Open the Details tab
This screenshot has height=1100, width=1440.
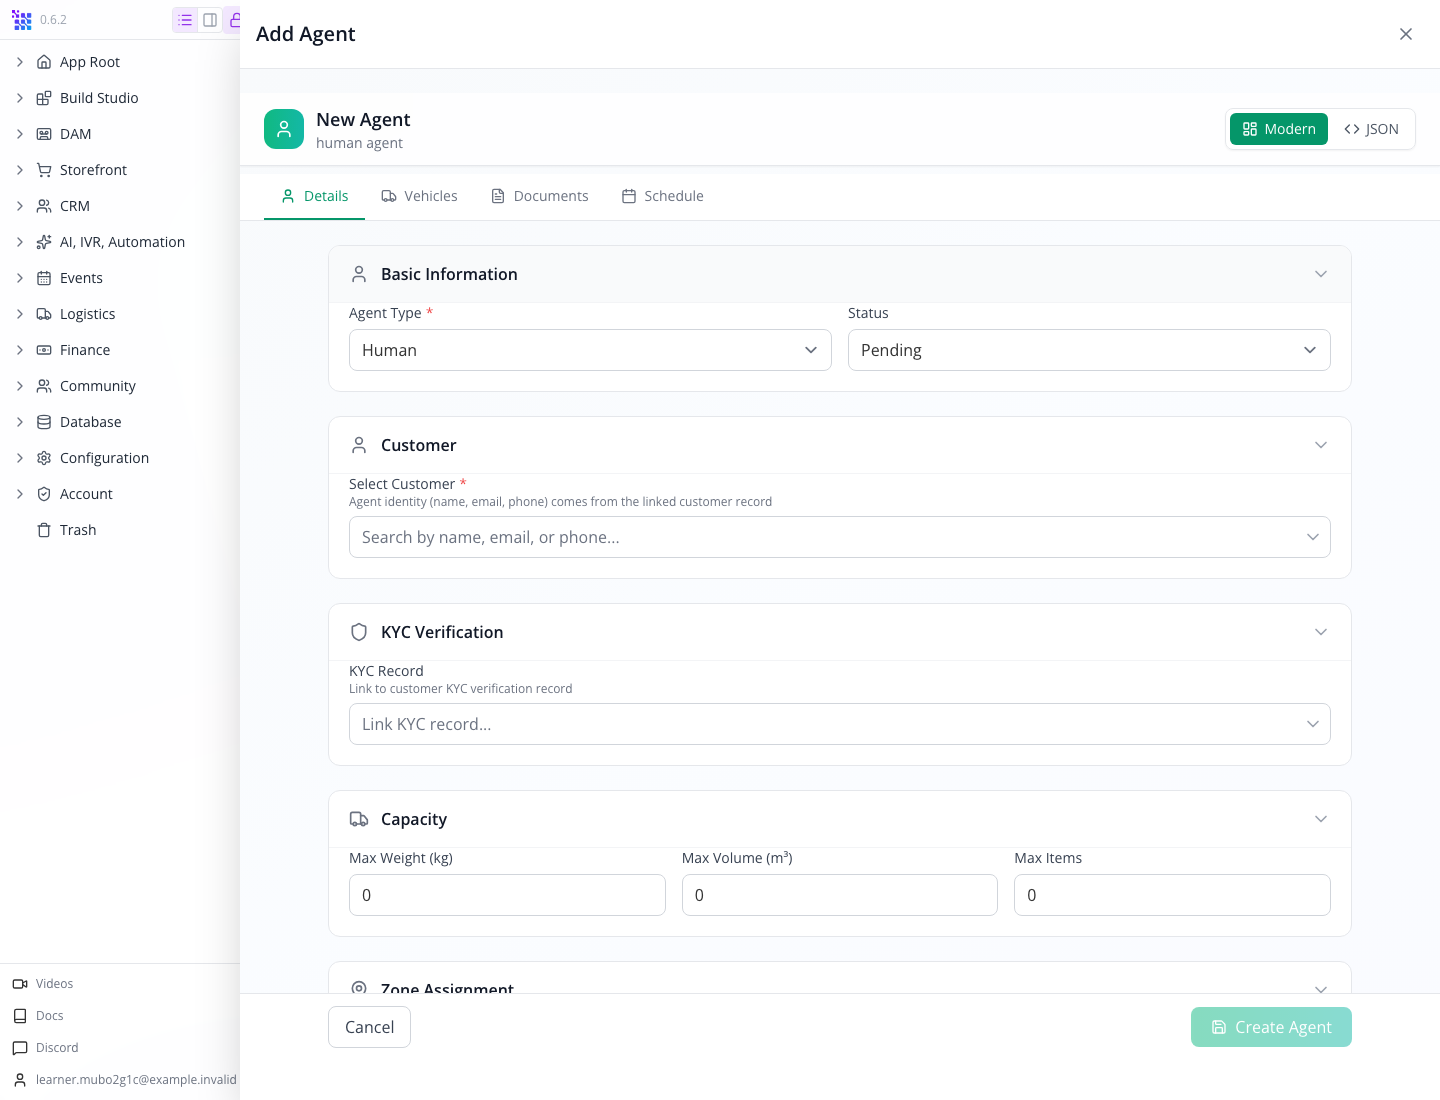314,196
